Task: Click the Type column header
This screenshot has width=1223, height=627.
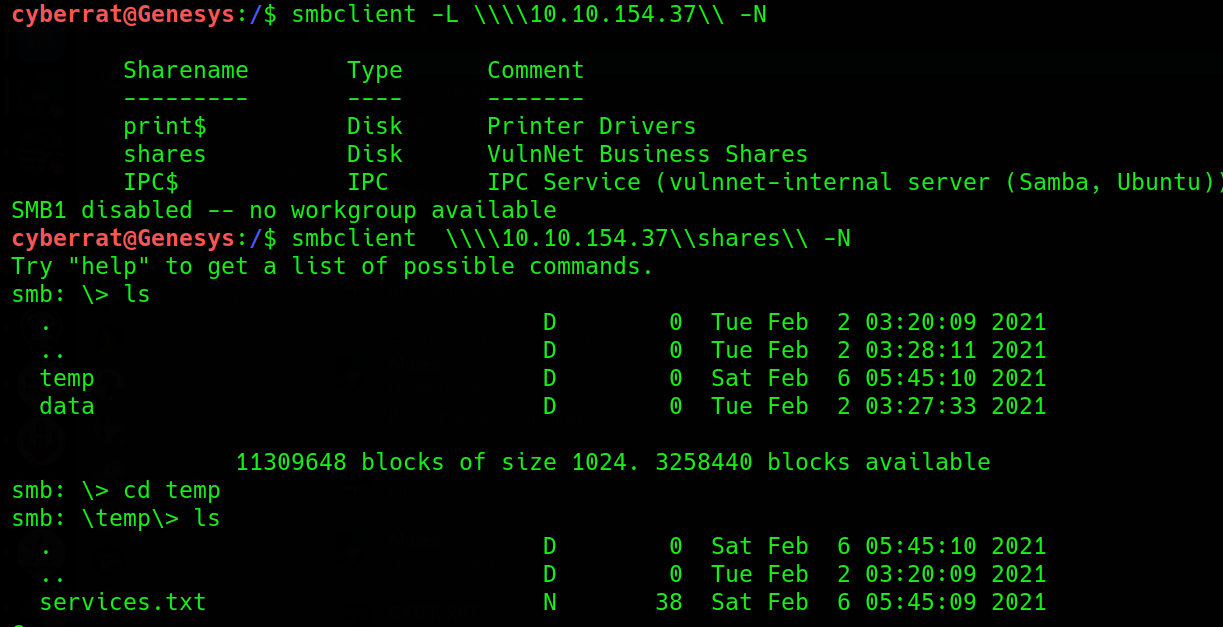Action: [375, 71]
